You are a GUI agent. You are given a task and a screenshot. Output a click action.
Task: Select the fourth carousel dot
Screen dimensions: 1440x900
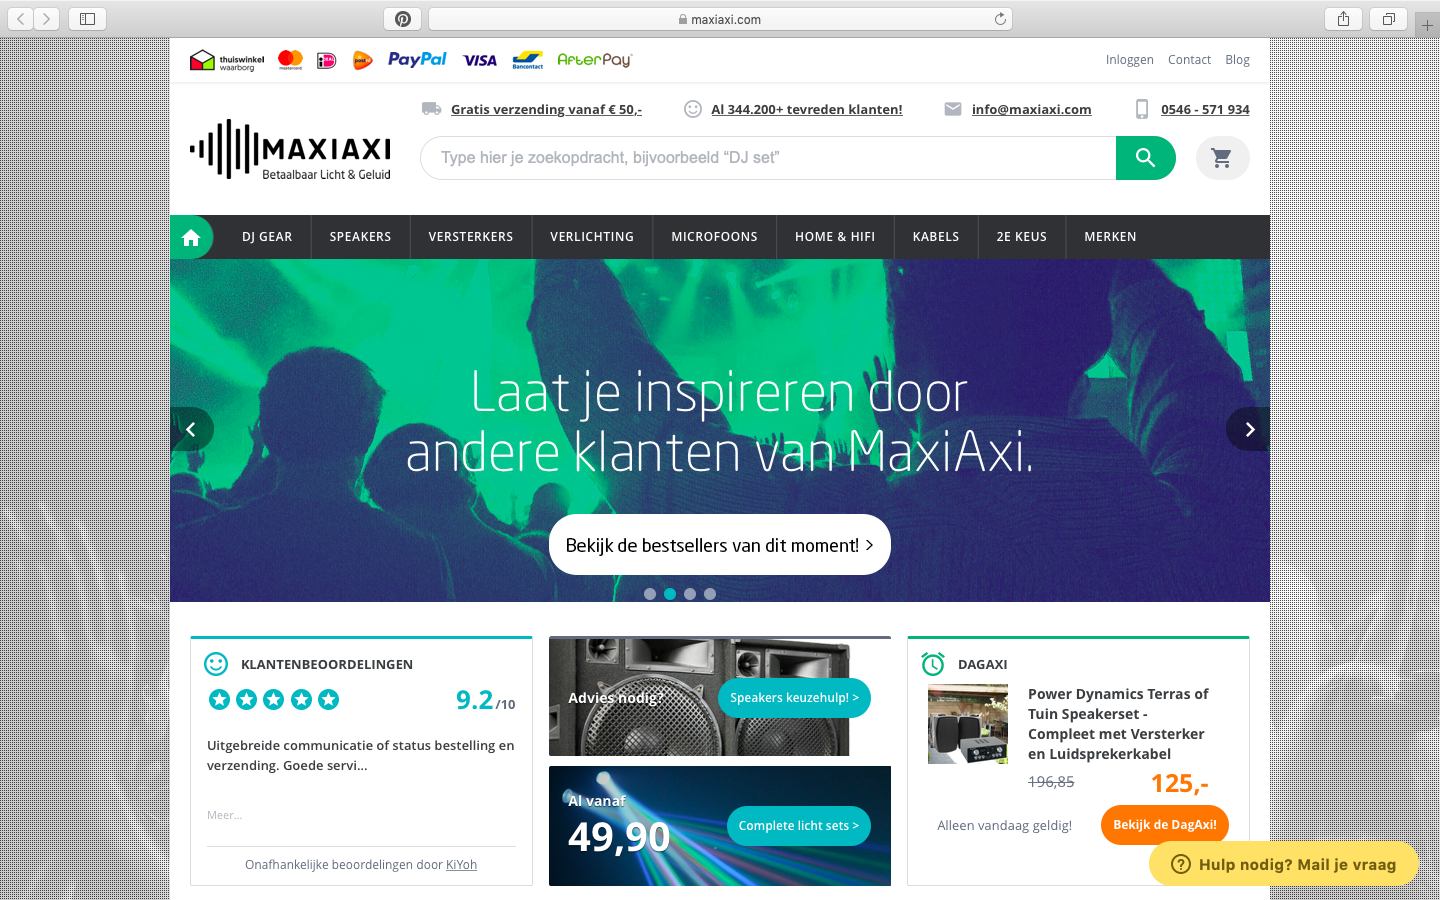[710, 594]
